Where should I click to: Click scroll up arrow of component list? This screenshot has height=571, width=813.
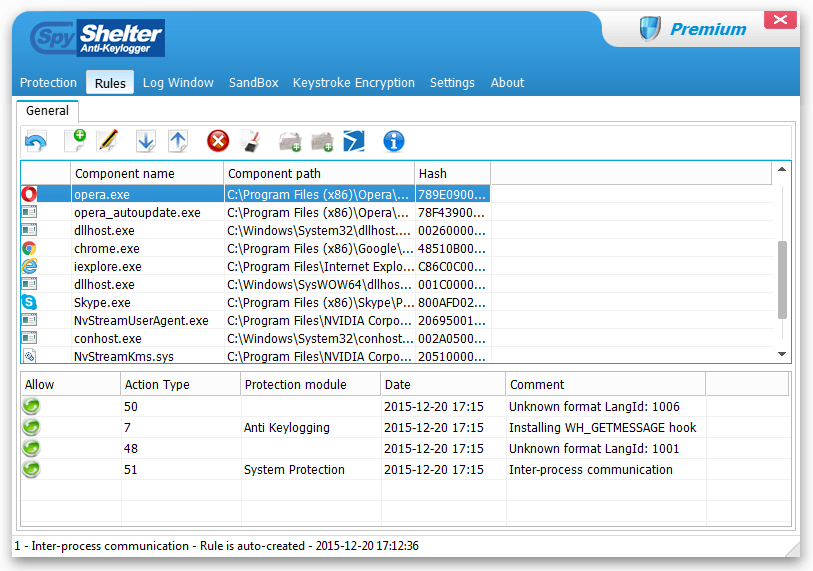pyautogui.click(x=781, y=173)
